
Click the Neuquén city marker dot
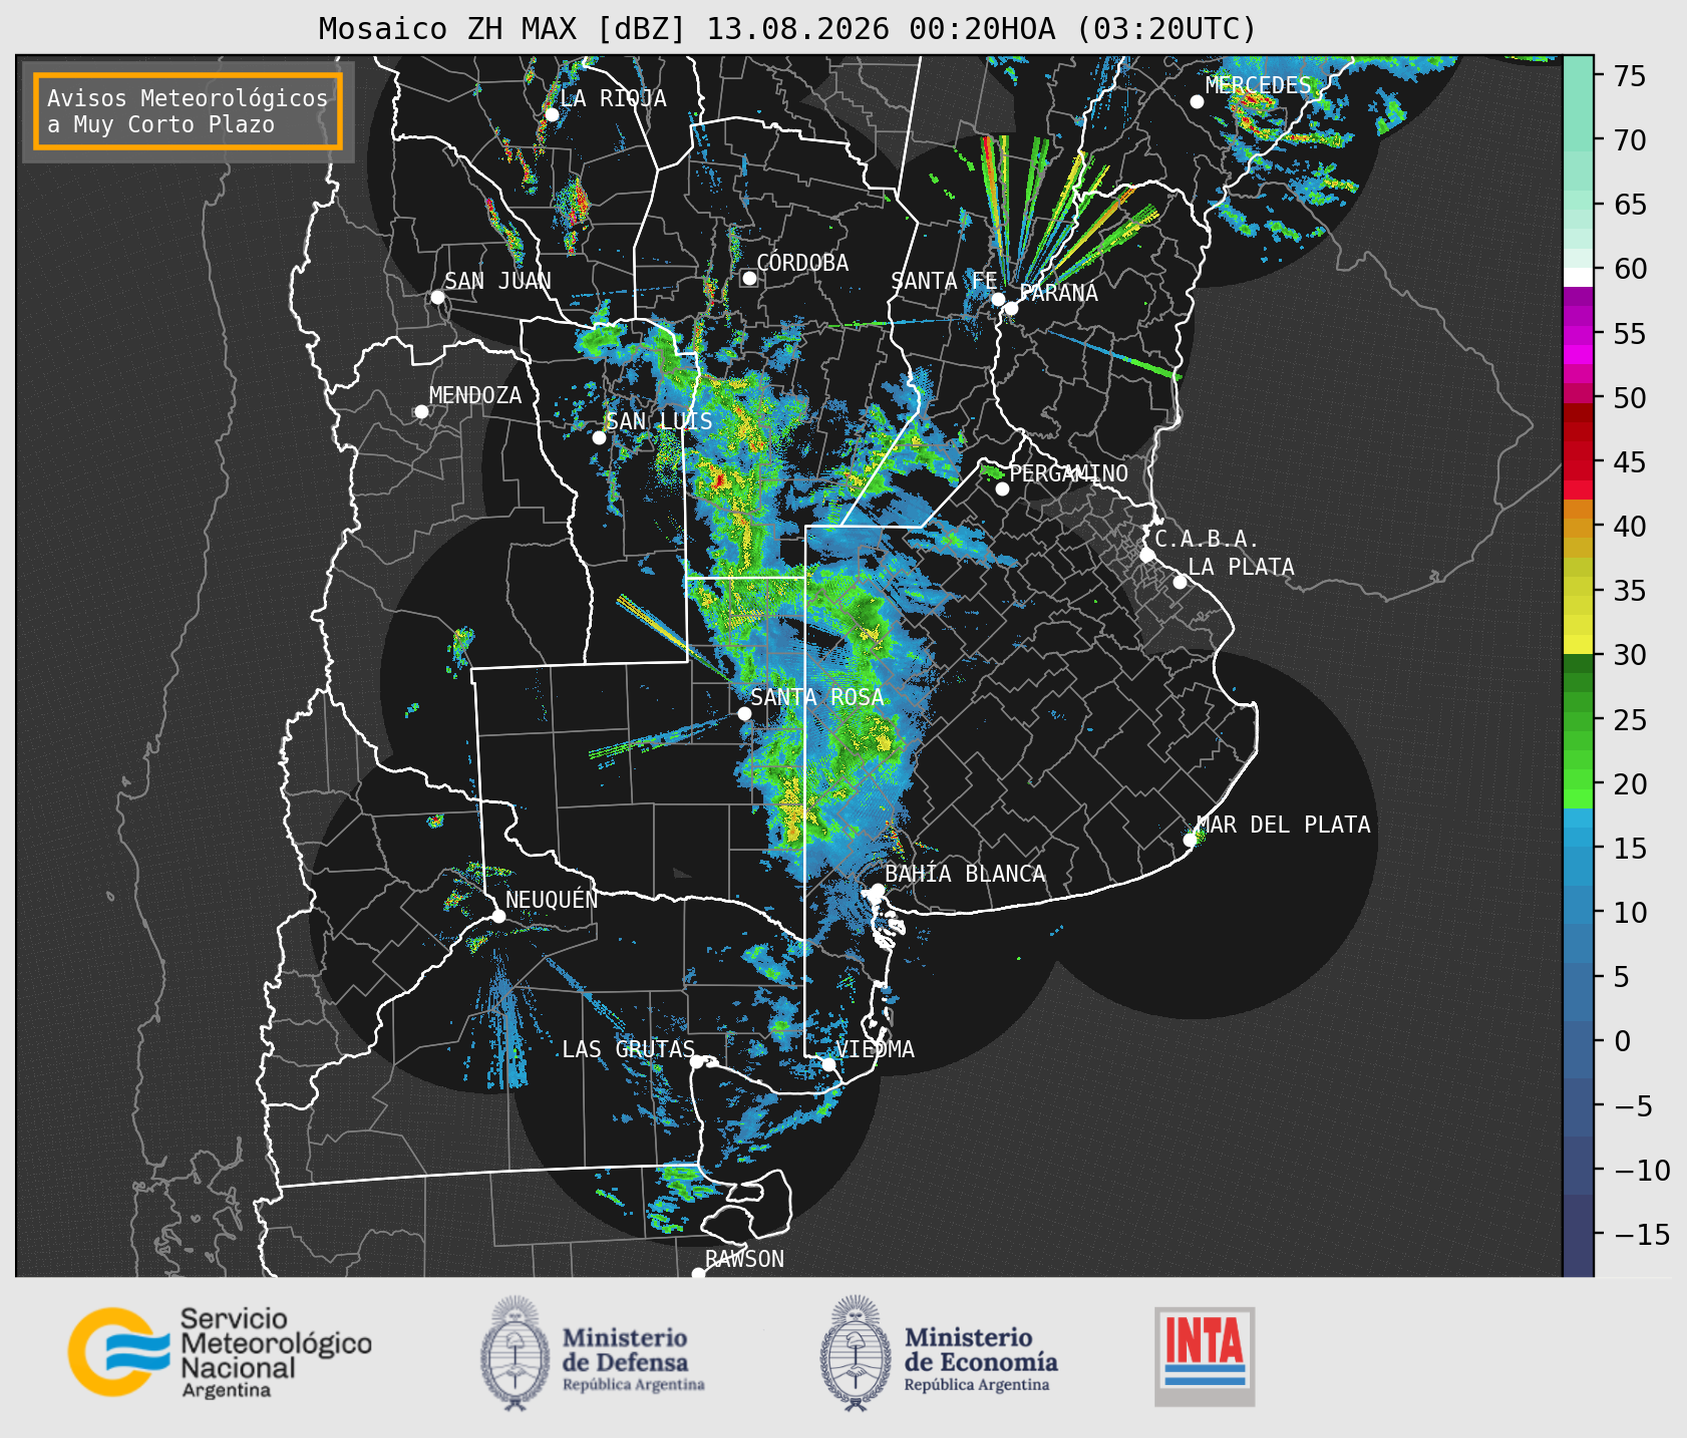pos(498,916)
